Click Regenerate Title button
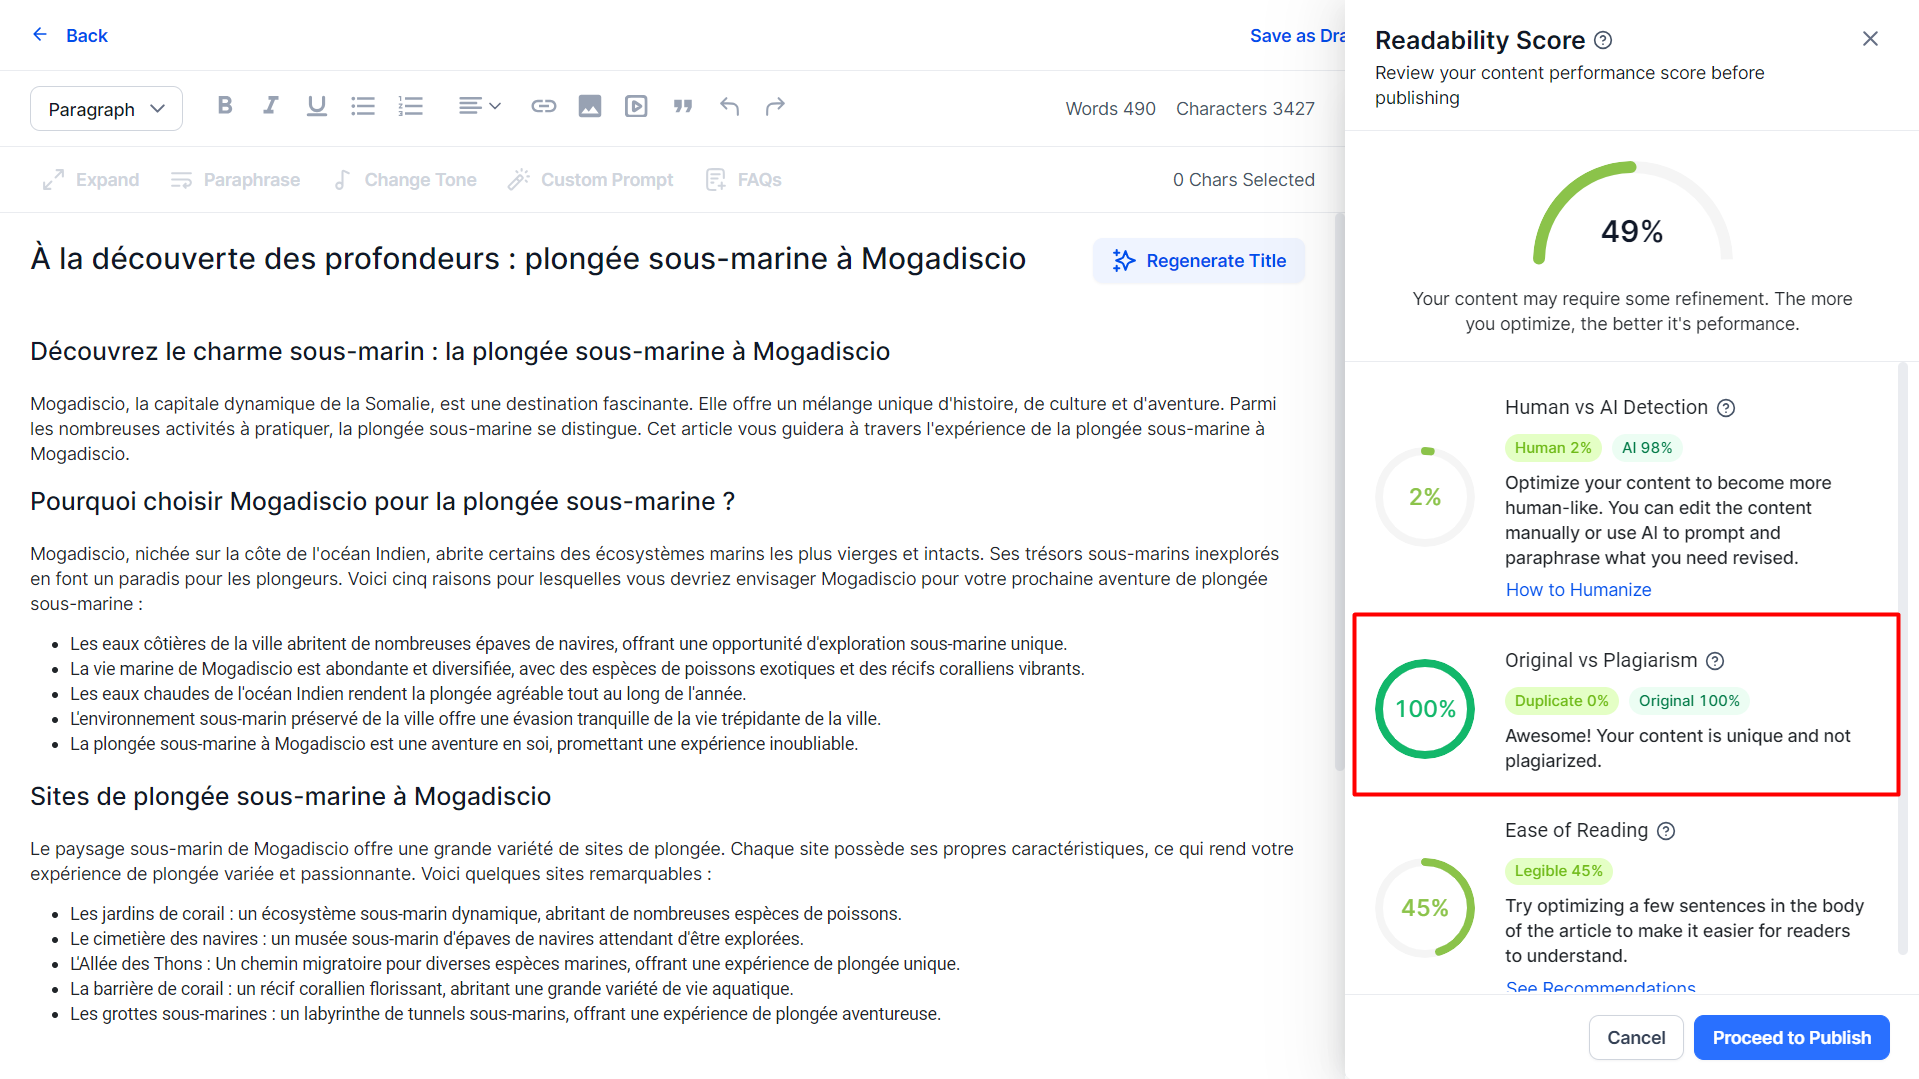The image size is (1919, 1079). pyautogui.click(x=1199, y=261)
